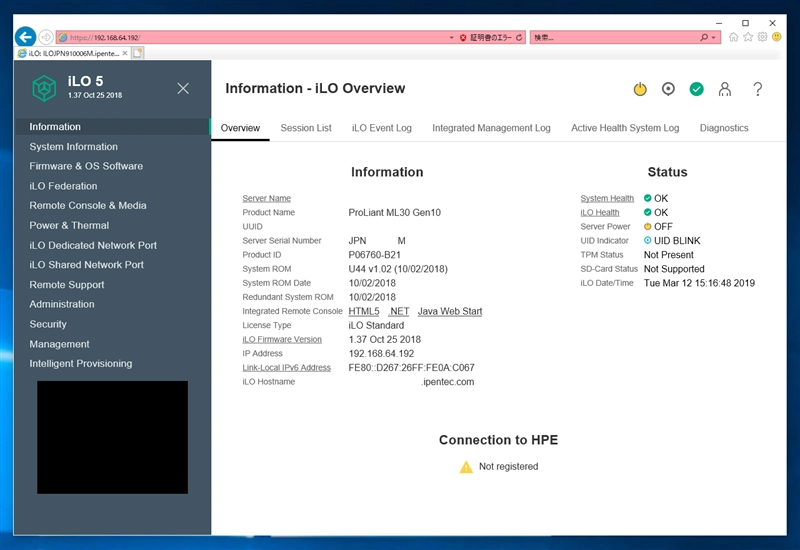800x550 pixels.
Task: Switch to the Overview tab
Action: coord(240,128)
